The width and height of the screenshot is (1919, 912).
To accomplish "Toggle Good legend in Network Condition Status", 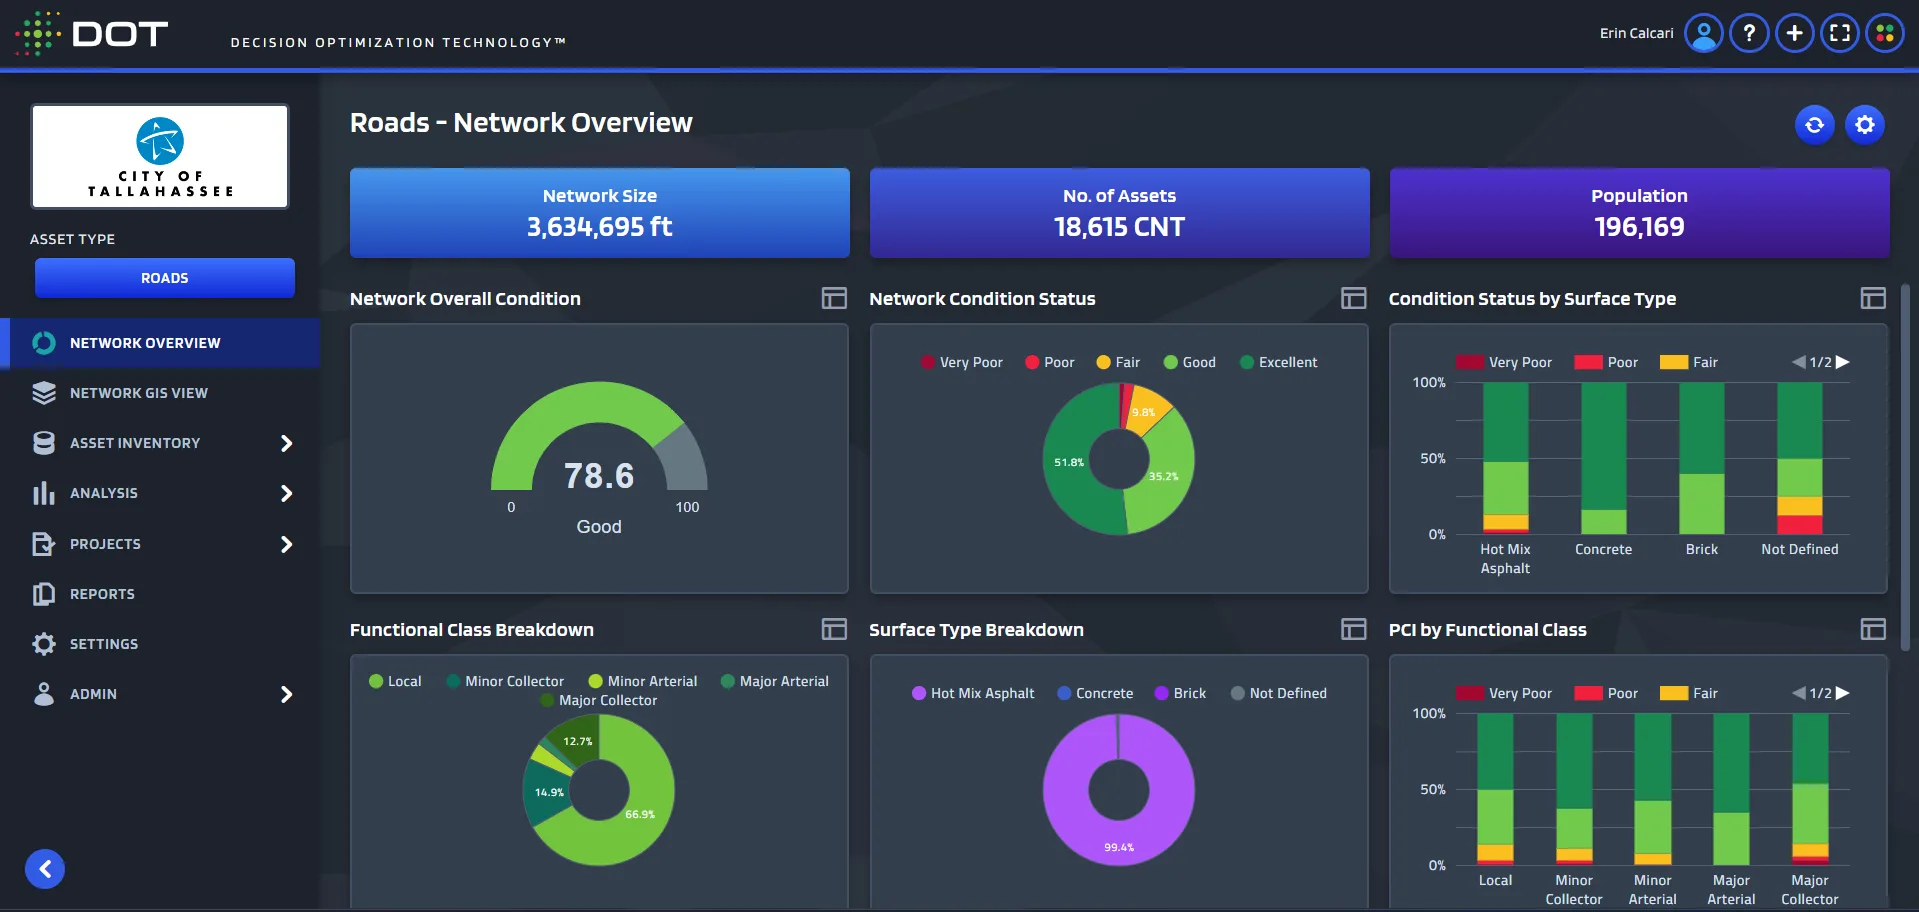I will [1189, 362].
